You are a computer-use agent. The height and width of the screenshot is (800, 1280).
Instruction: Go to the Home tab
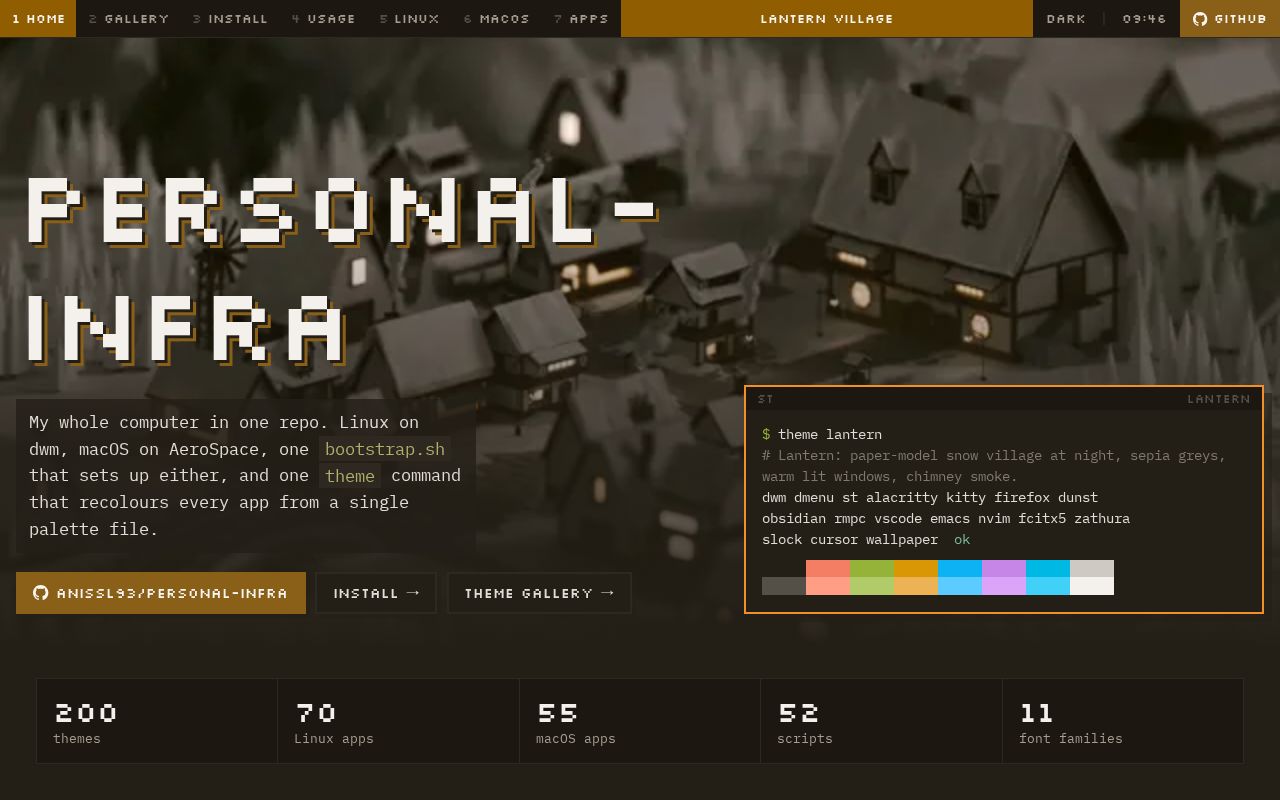(38, 18)
